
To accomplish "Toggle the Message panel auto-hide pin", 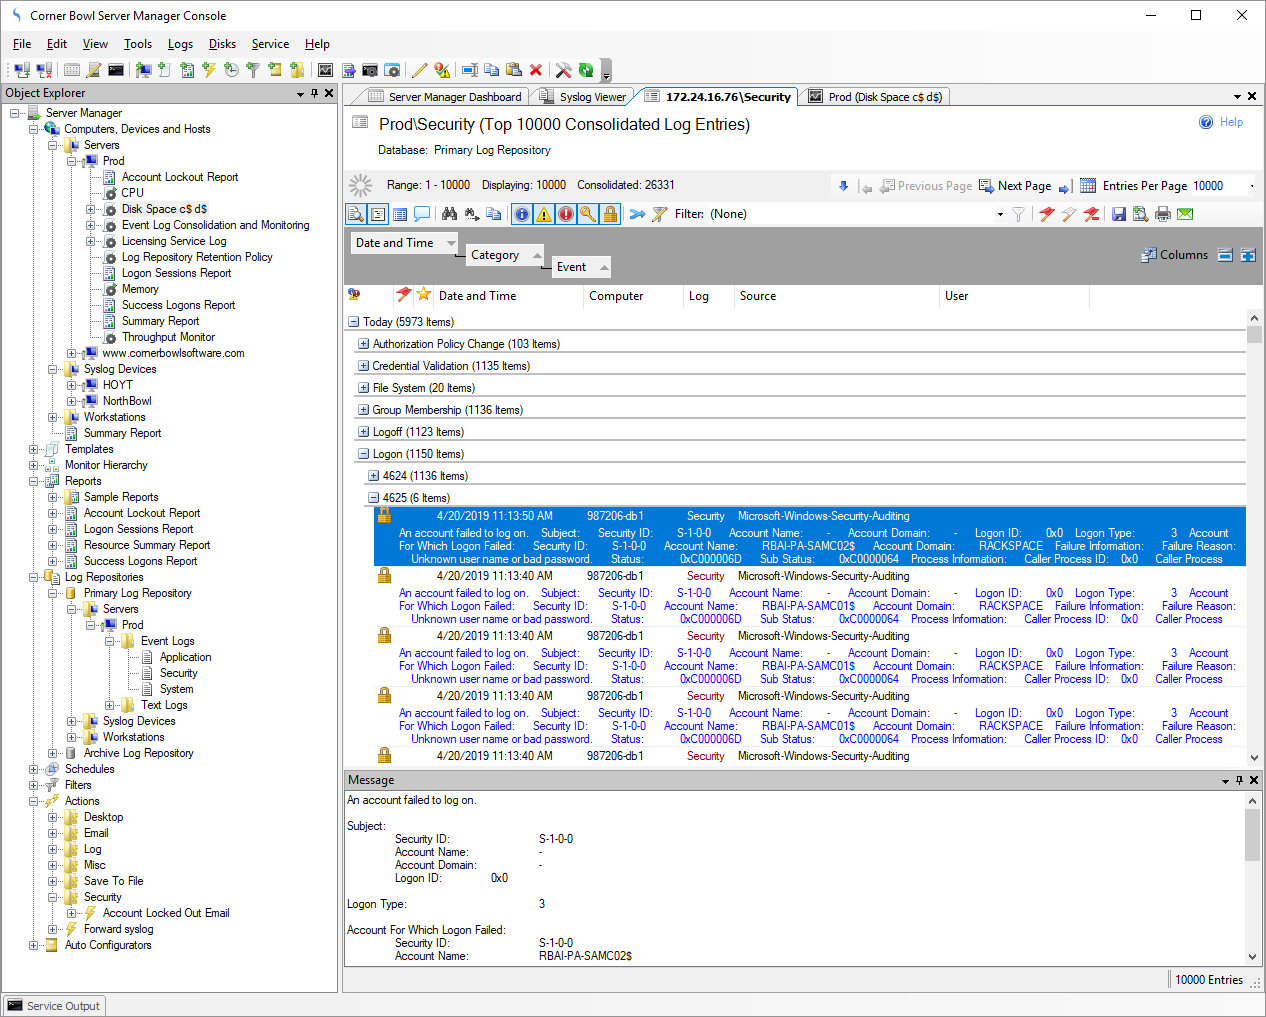I will (1240, 780).
